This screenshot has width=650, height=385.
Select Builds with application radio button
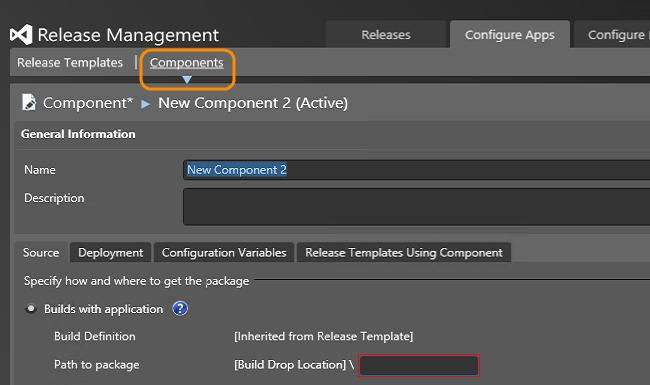tap(31, 309)
